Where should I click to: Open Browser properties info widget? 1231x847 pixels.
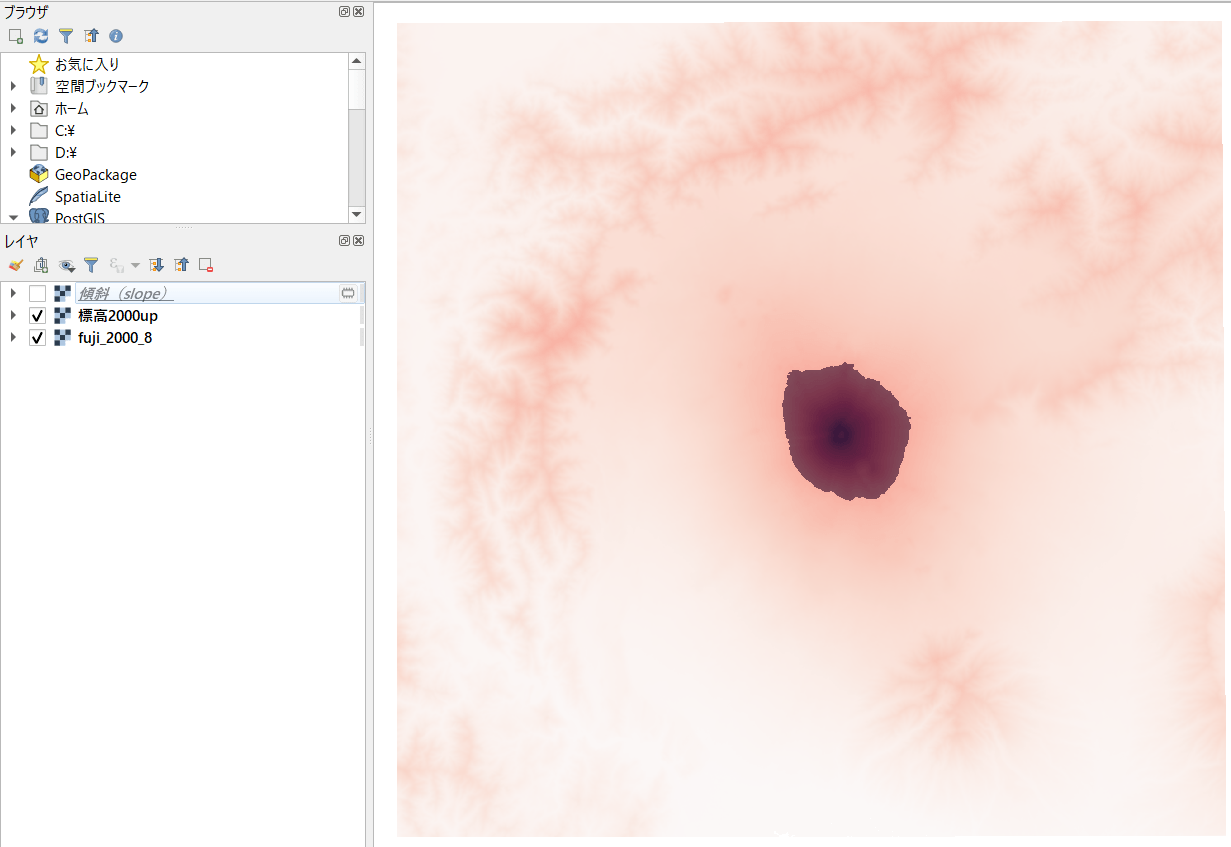pos(116,36)
